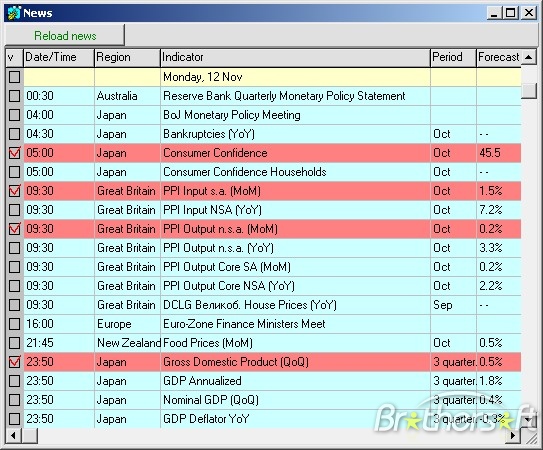Click the horizontal scrollbar right arrow

click(513, 435)
